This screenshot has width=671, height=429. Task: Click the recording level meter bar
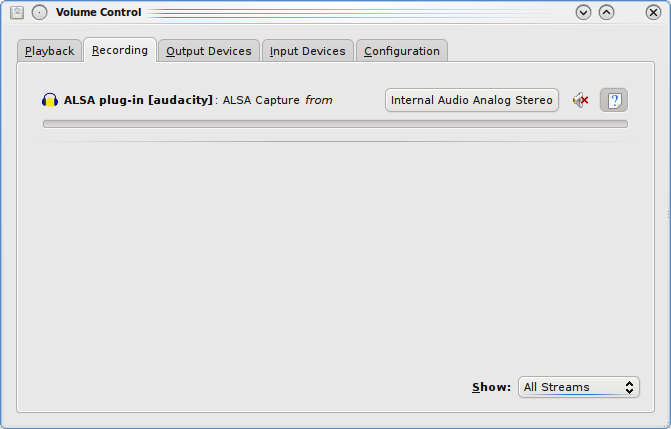[335, 124]
